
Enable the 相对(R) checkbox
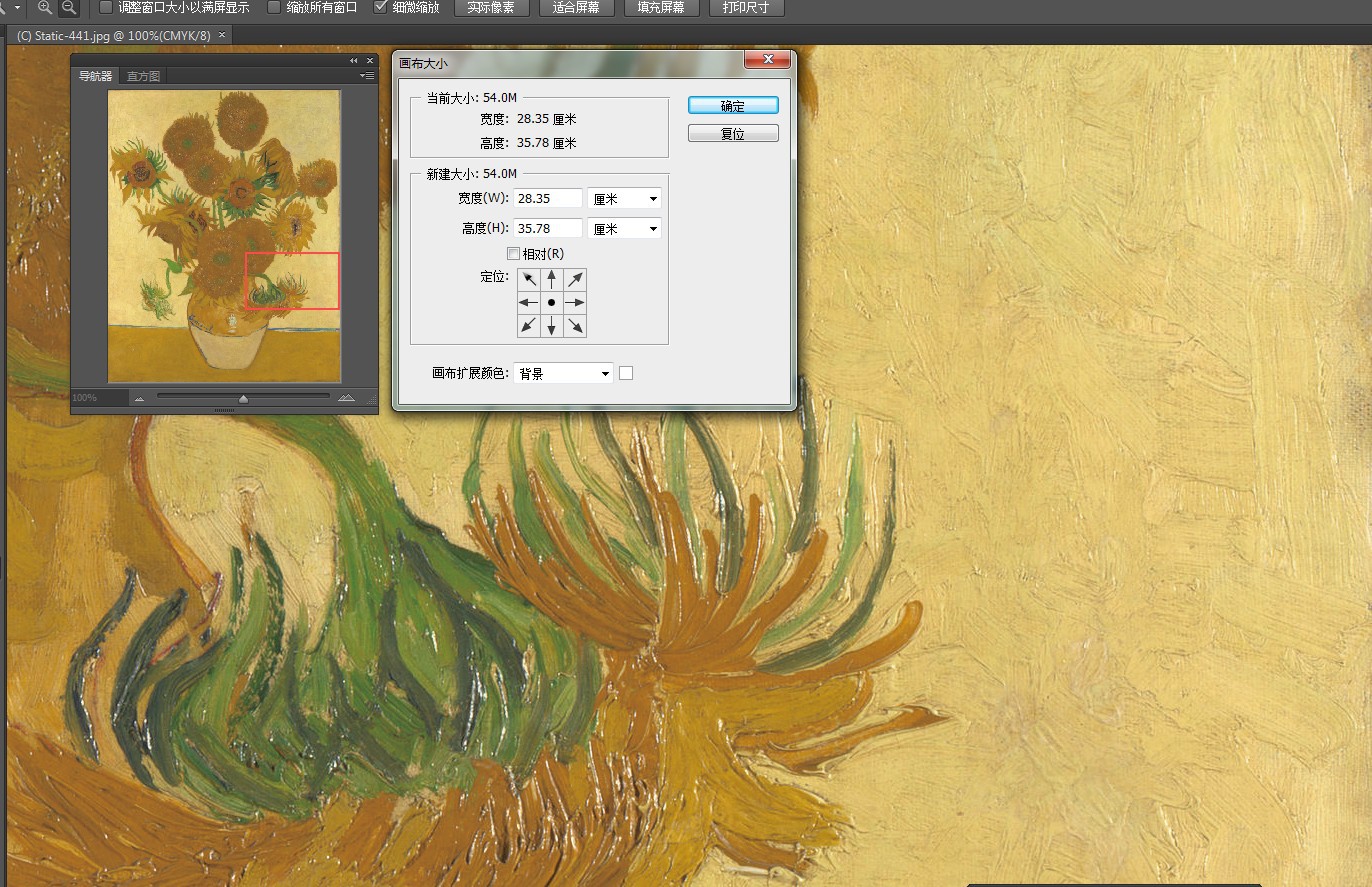click(x=514, y=254)
